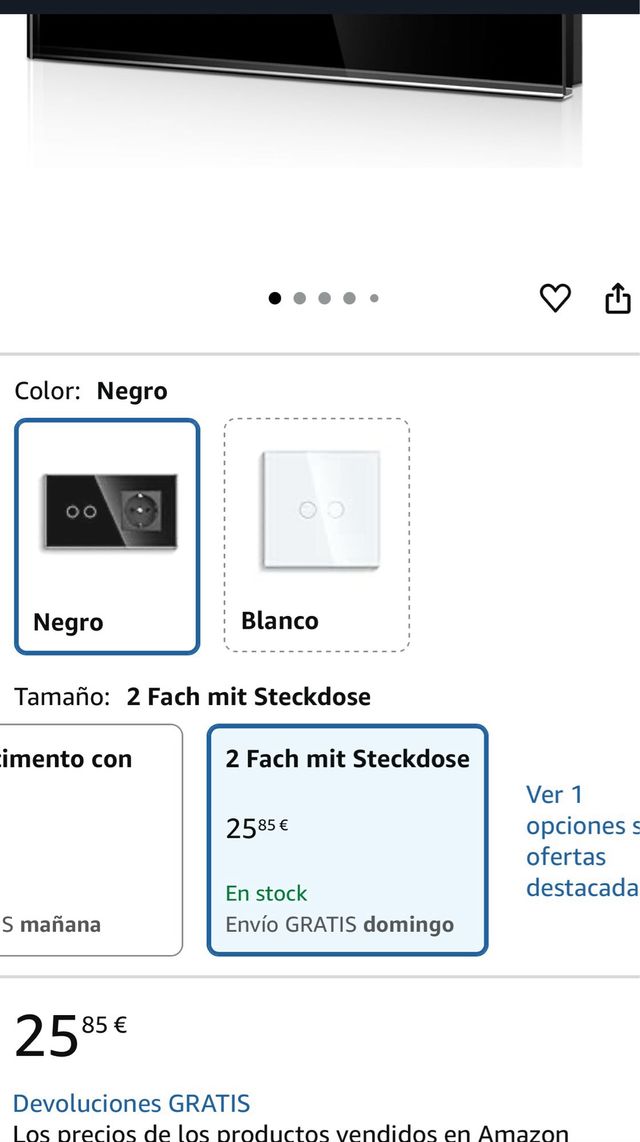Click the "En stock" availability text
Screen dimensions: 640x1142
click(265, 893)
